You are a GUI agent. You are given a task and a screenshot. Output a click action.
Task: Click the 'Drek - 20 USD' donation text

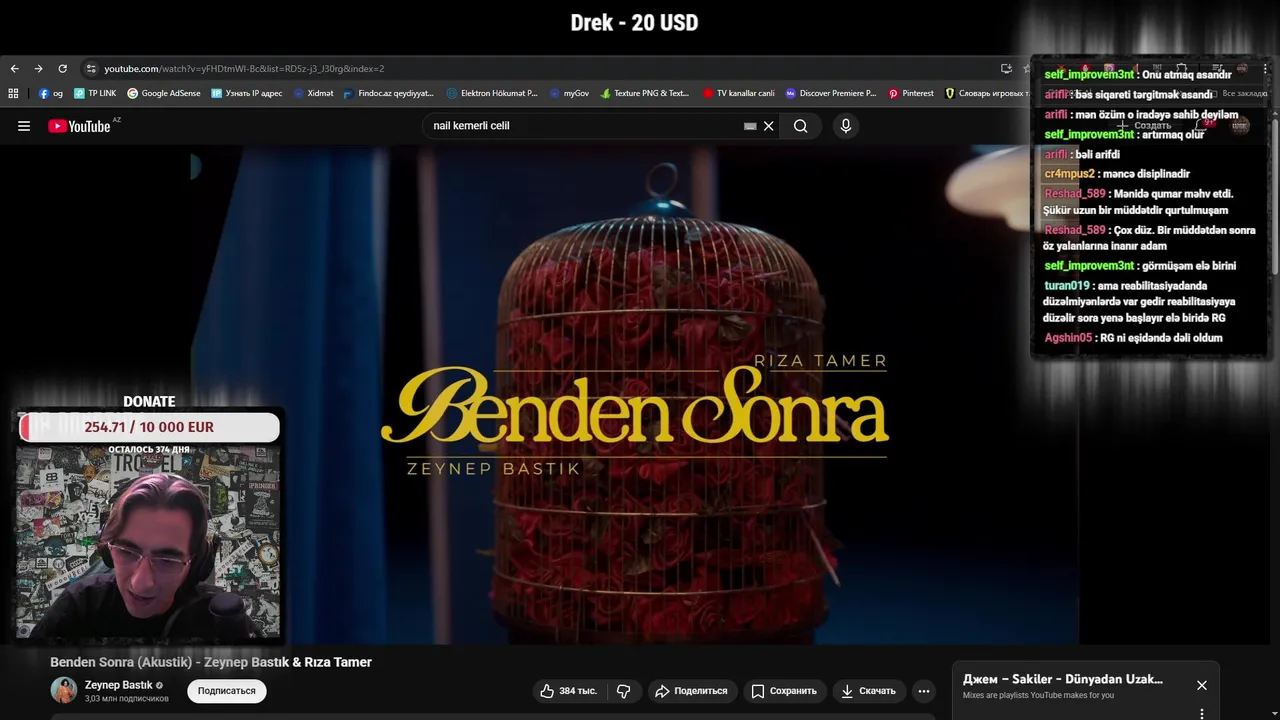click(634, 22)
